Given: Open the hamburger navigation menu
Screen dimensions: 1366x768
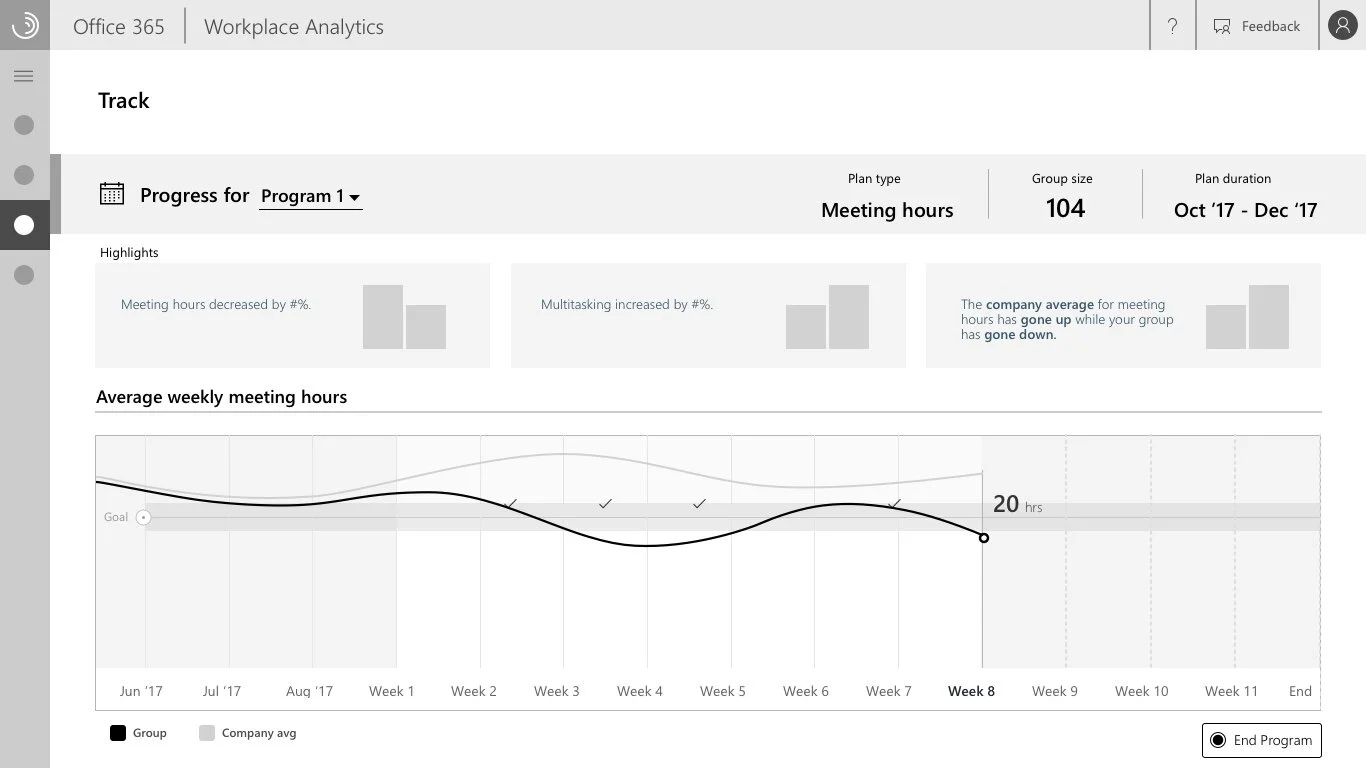Looking at the screenshot, I should coord(24,75).
